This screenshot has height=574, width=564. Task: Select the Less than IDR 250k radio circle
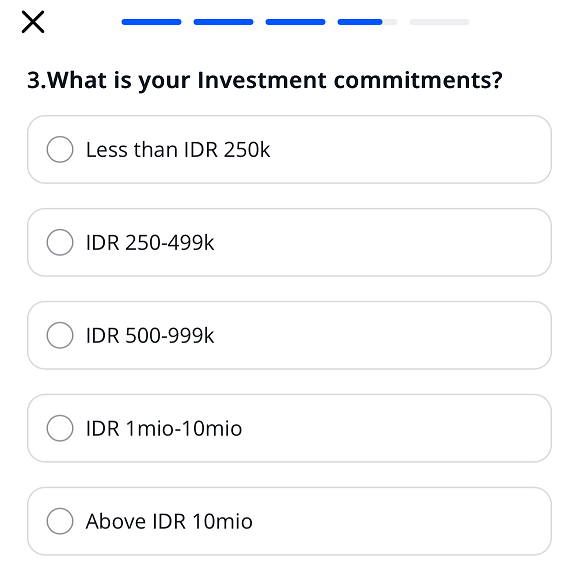[60, 149]
